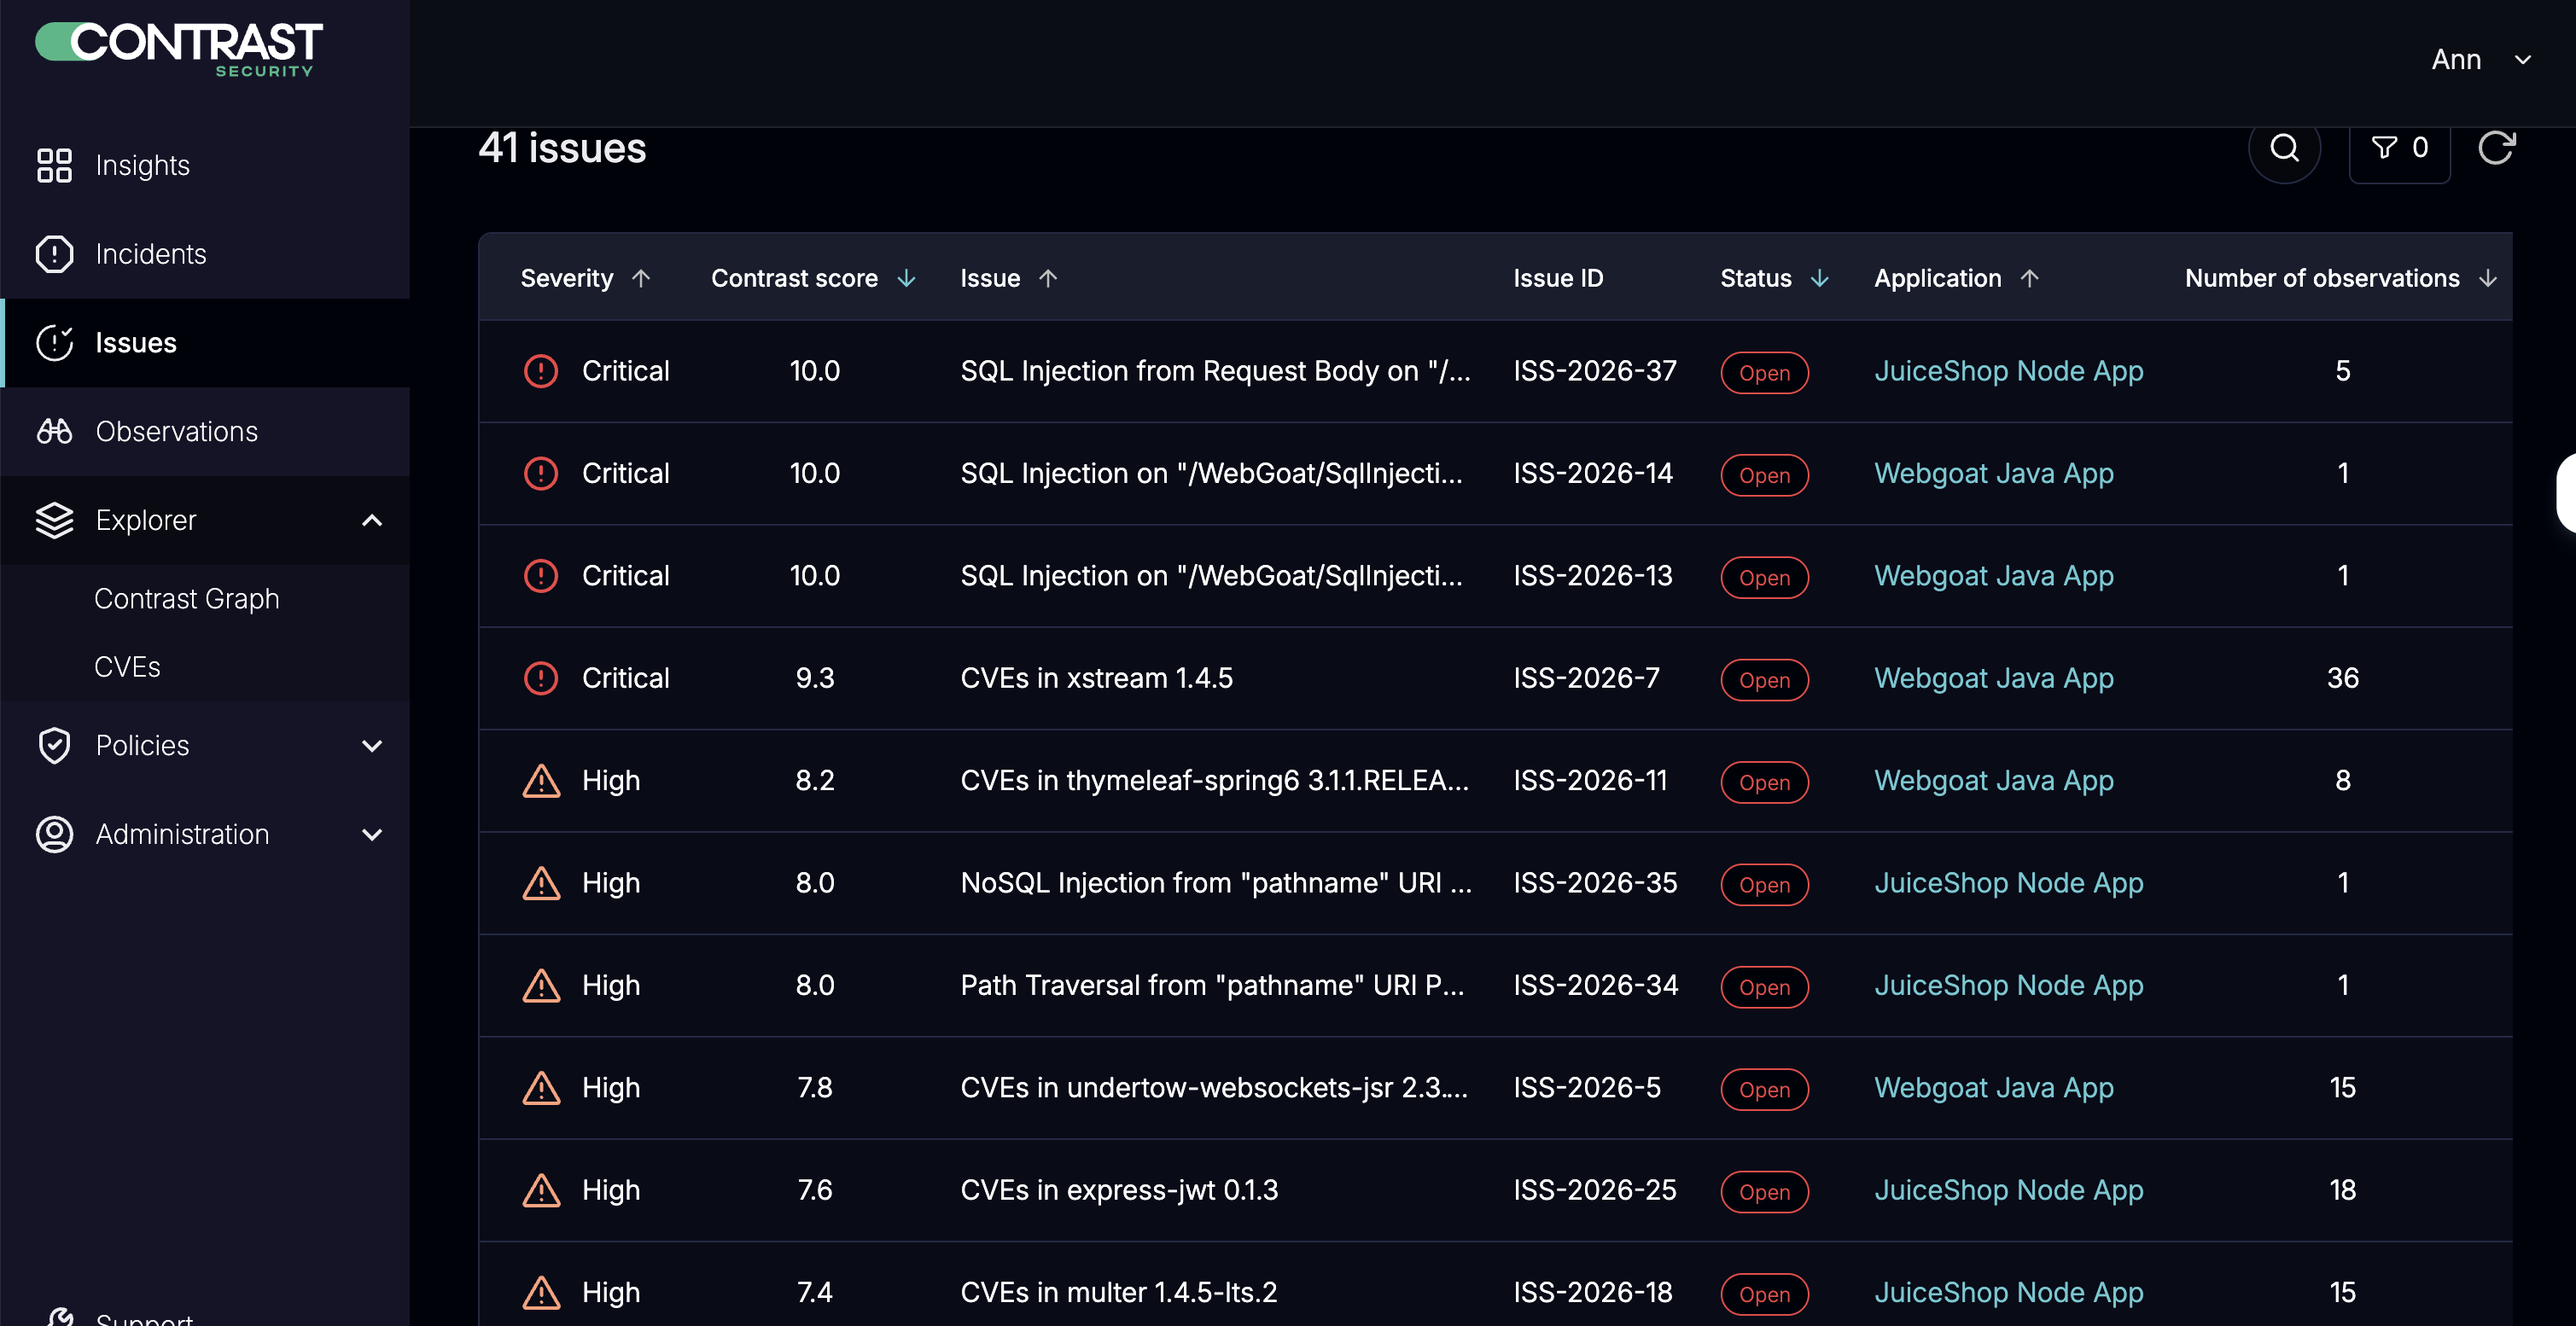Viewport: 2576px width, 1326px height.
Task: Click the Incidents alert icon
Action: click(54, 254)
